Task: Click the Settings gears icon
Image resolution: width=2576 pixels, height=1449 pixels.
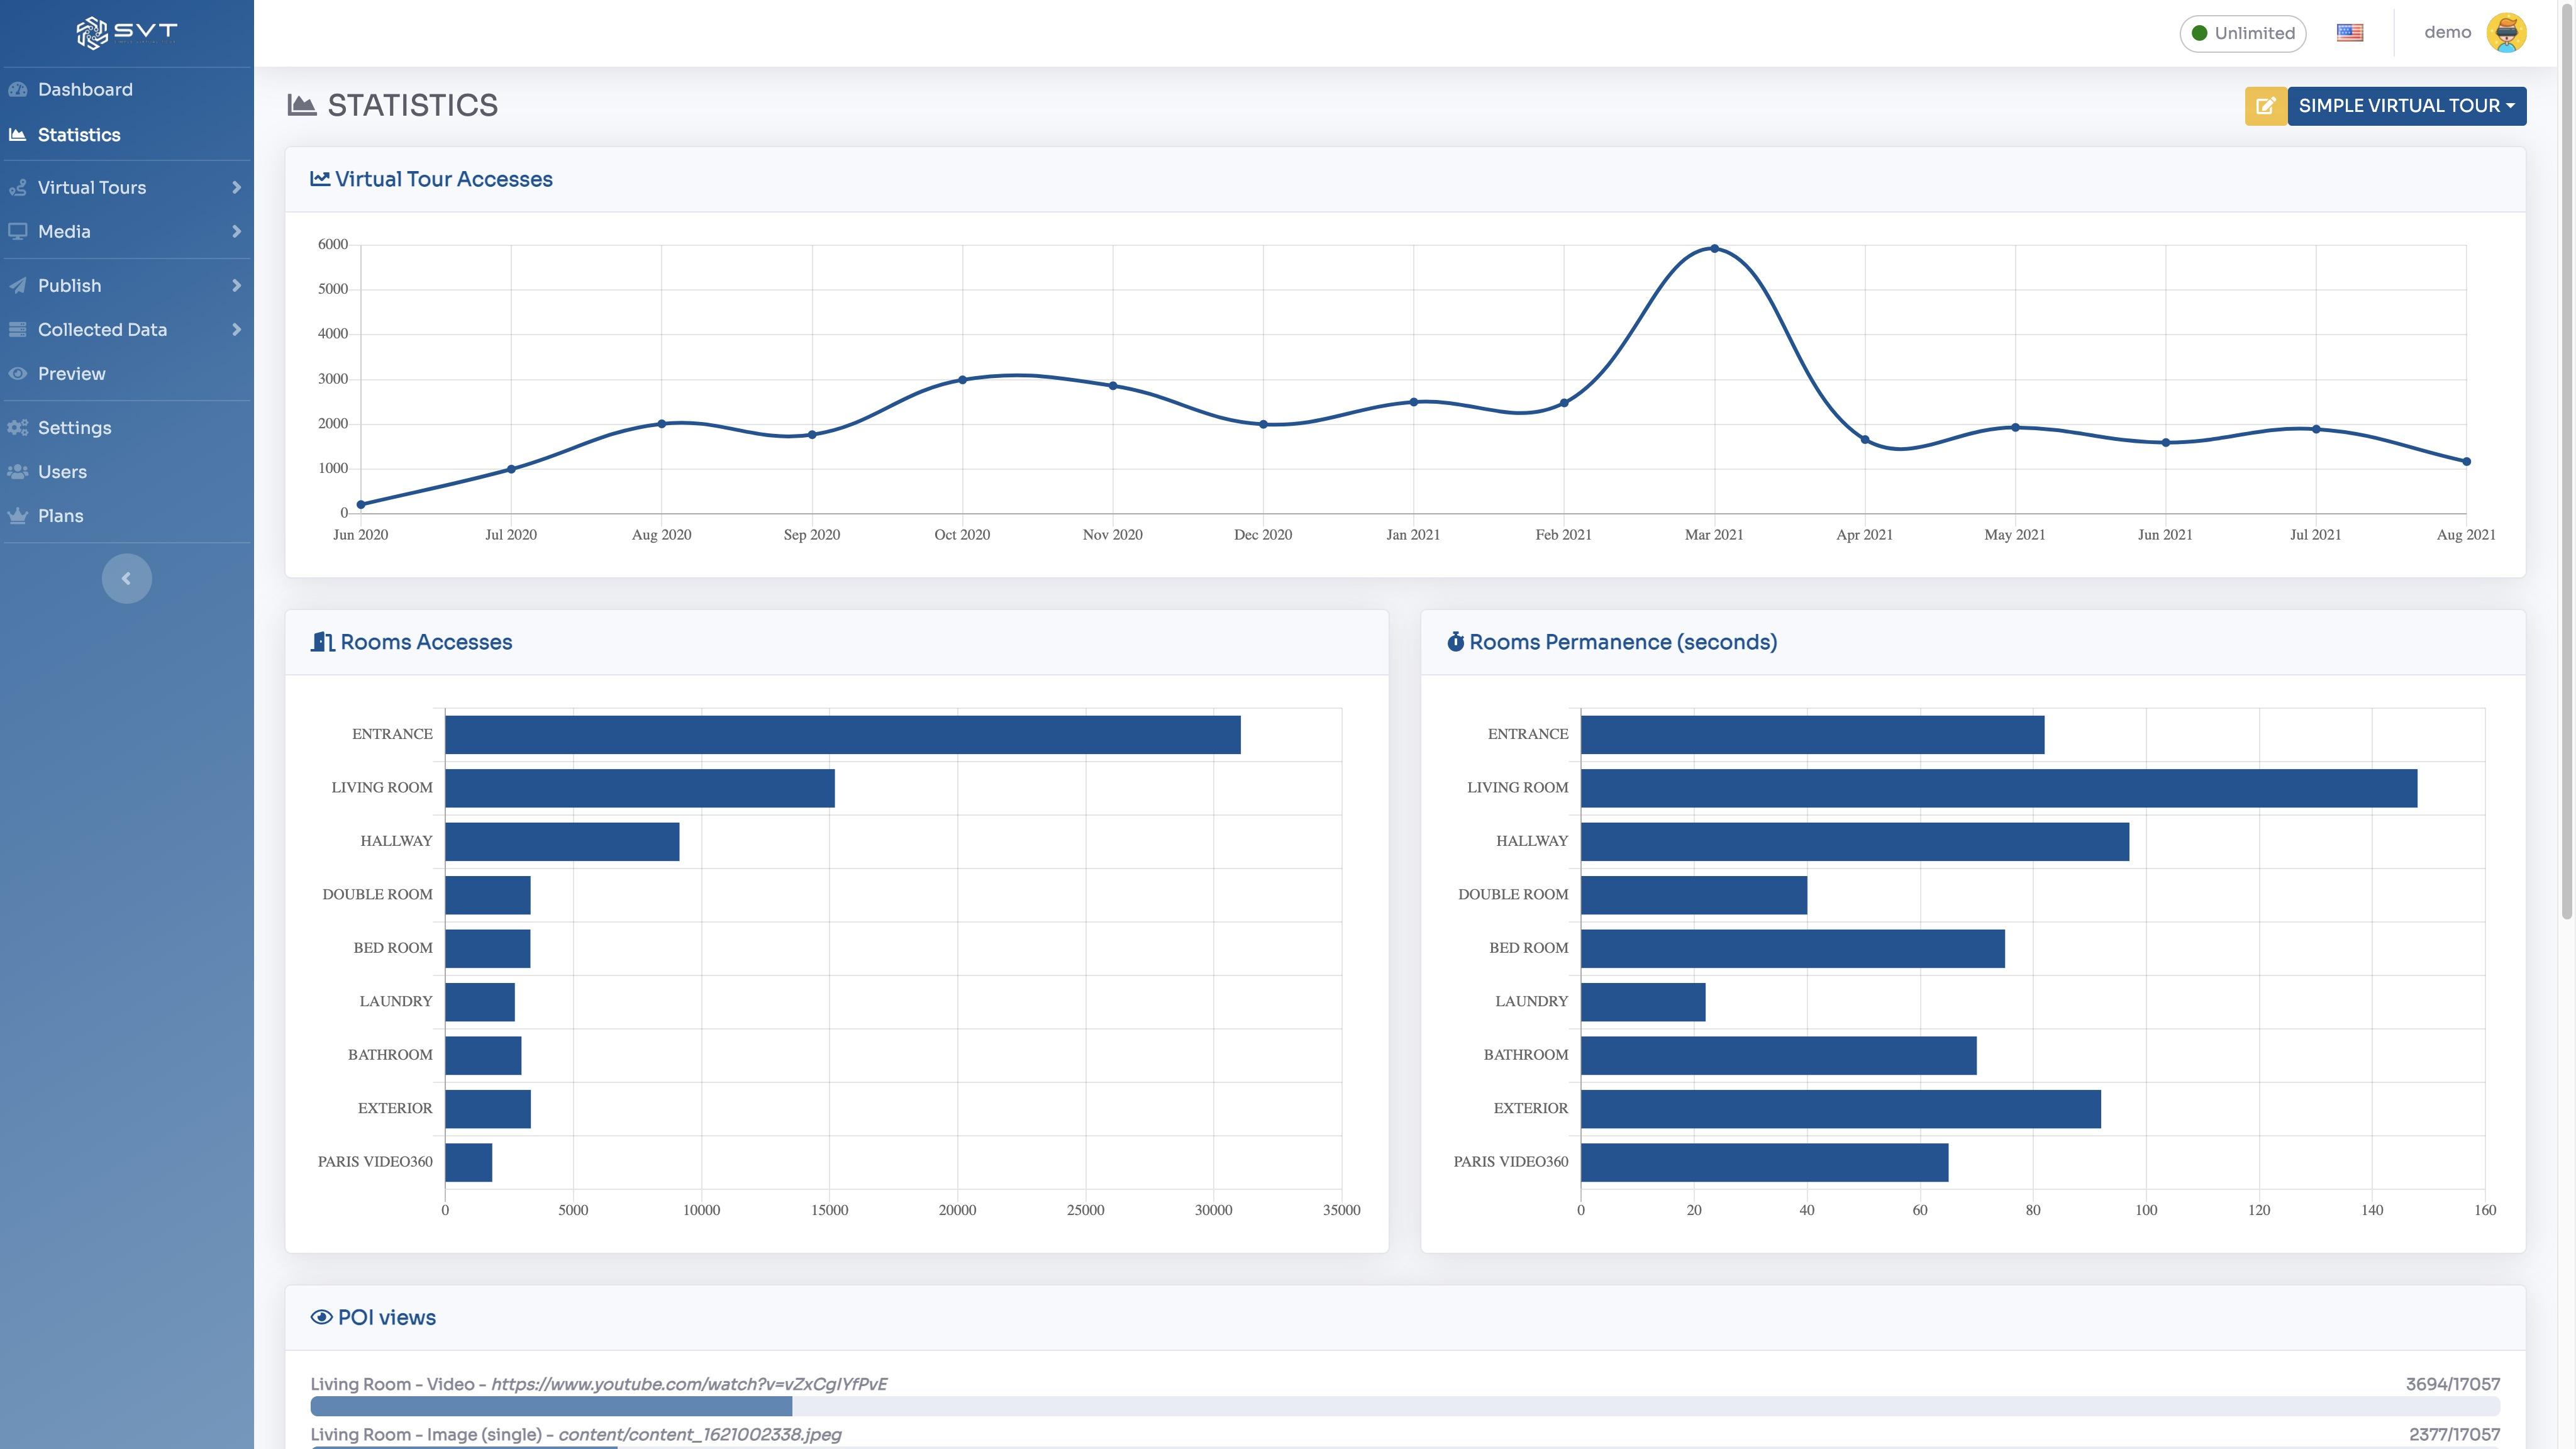Action: pyautogui.click(x=18, y=428)
